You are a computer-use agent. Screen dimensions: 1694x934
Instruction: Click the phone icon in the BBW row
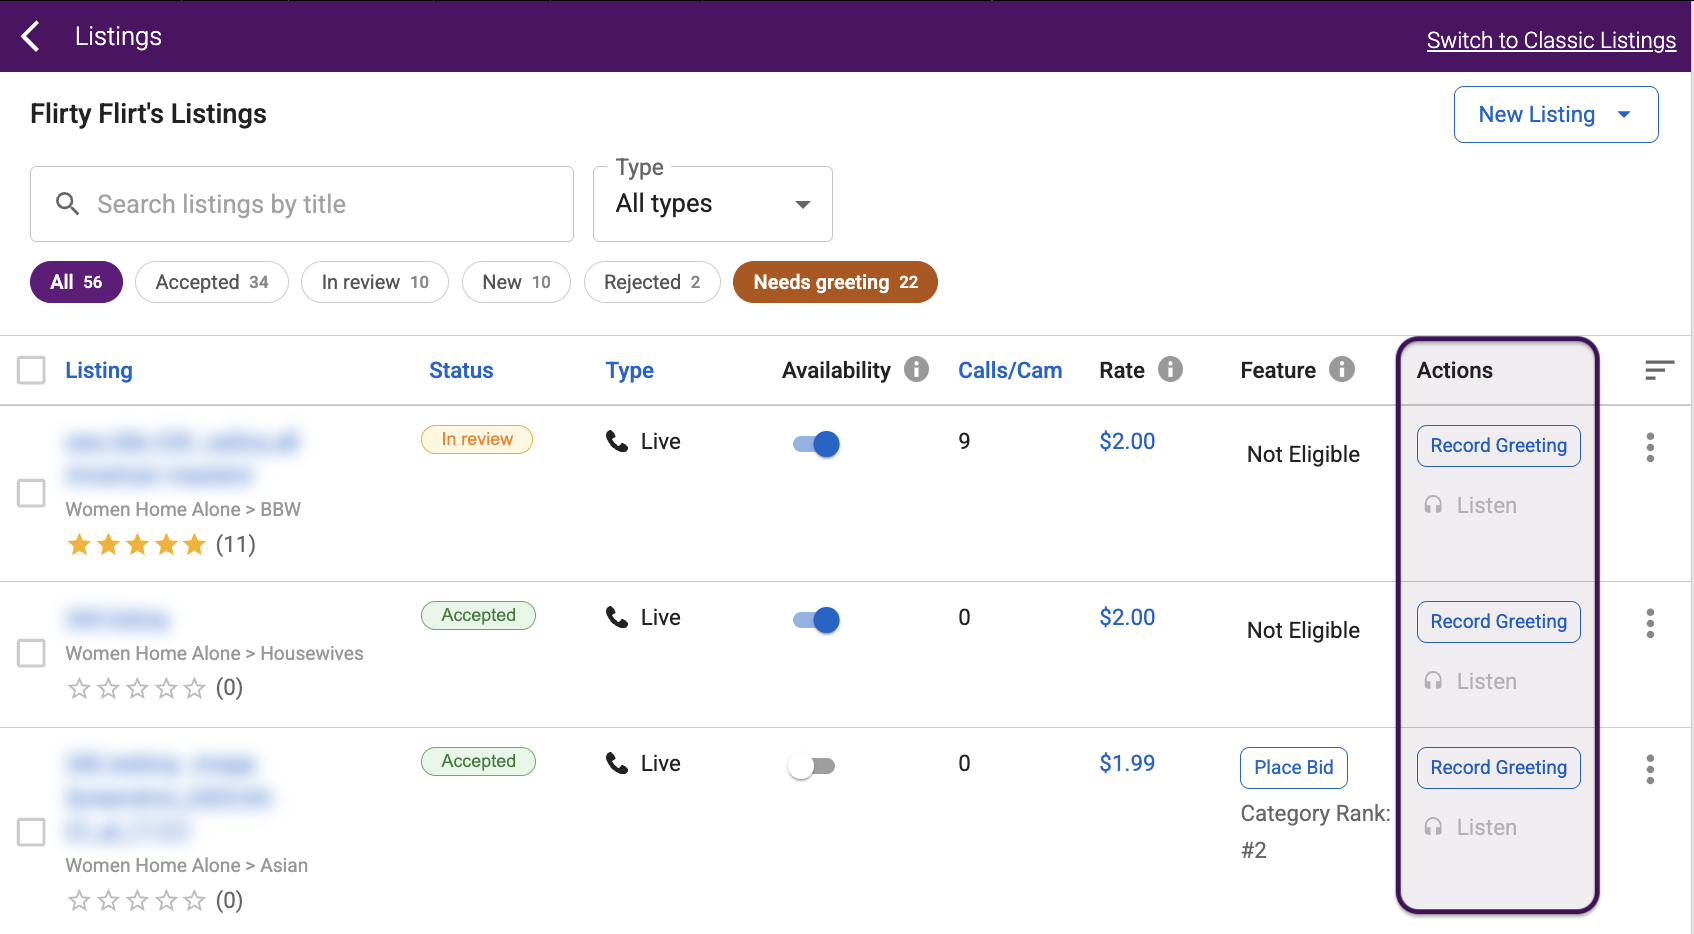[x=617, y=441]
